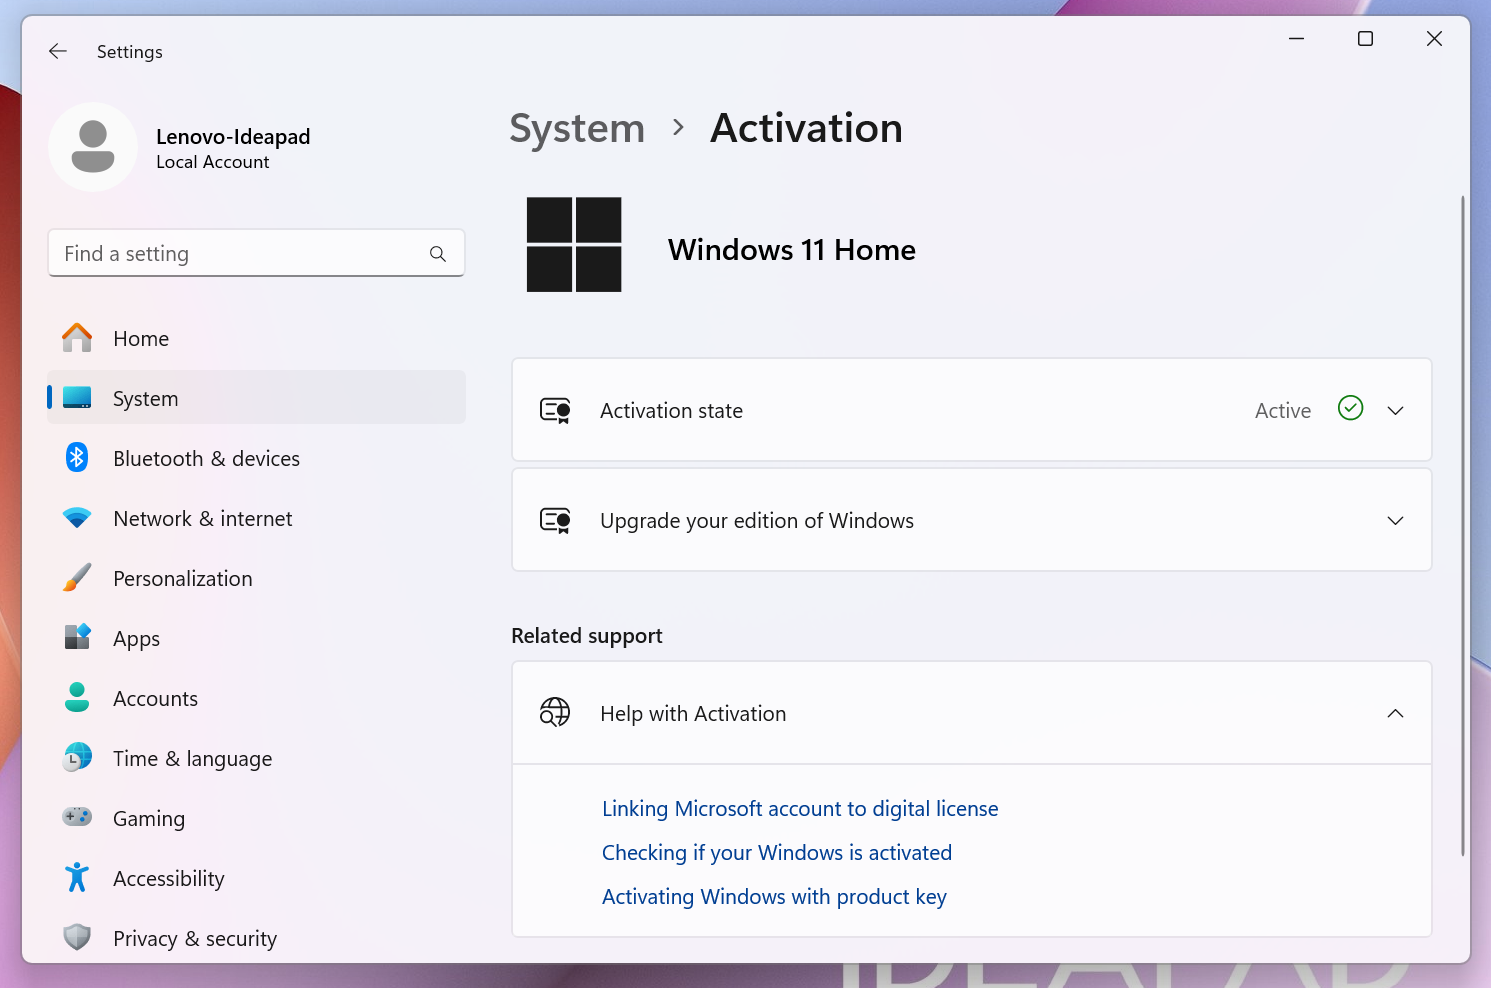Click the Lenovo-Ideapad user avatar icon
The image size is (1491, 988).
(93, 147)
